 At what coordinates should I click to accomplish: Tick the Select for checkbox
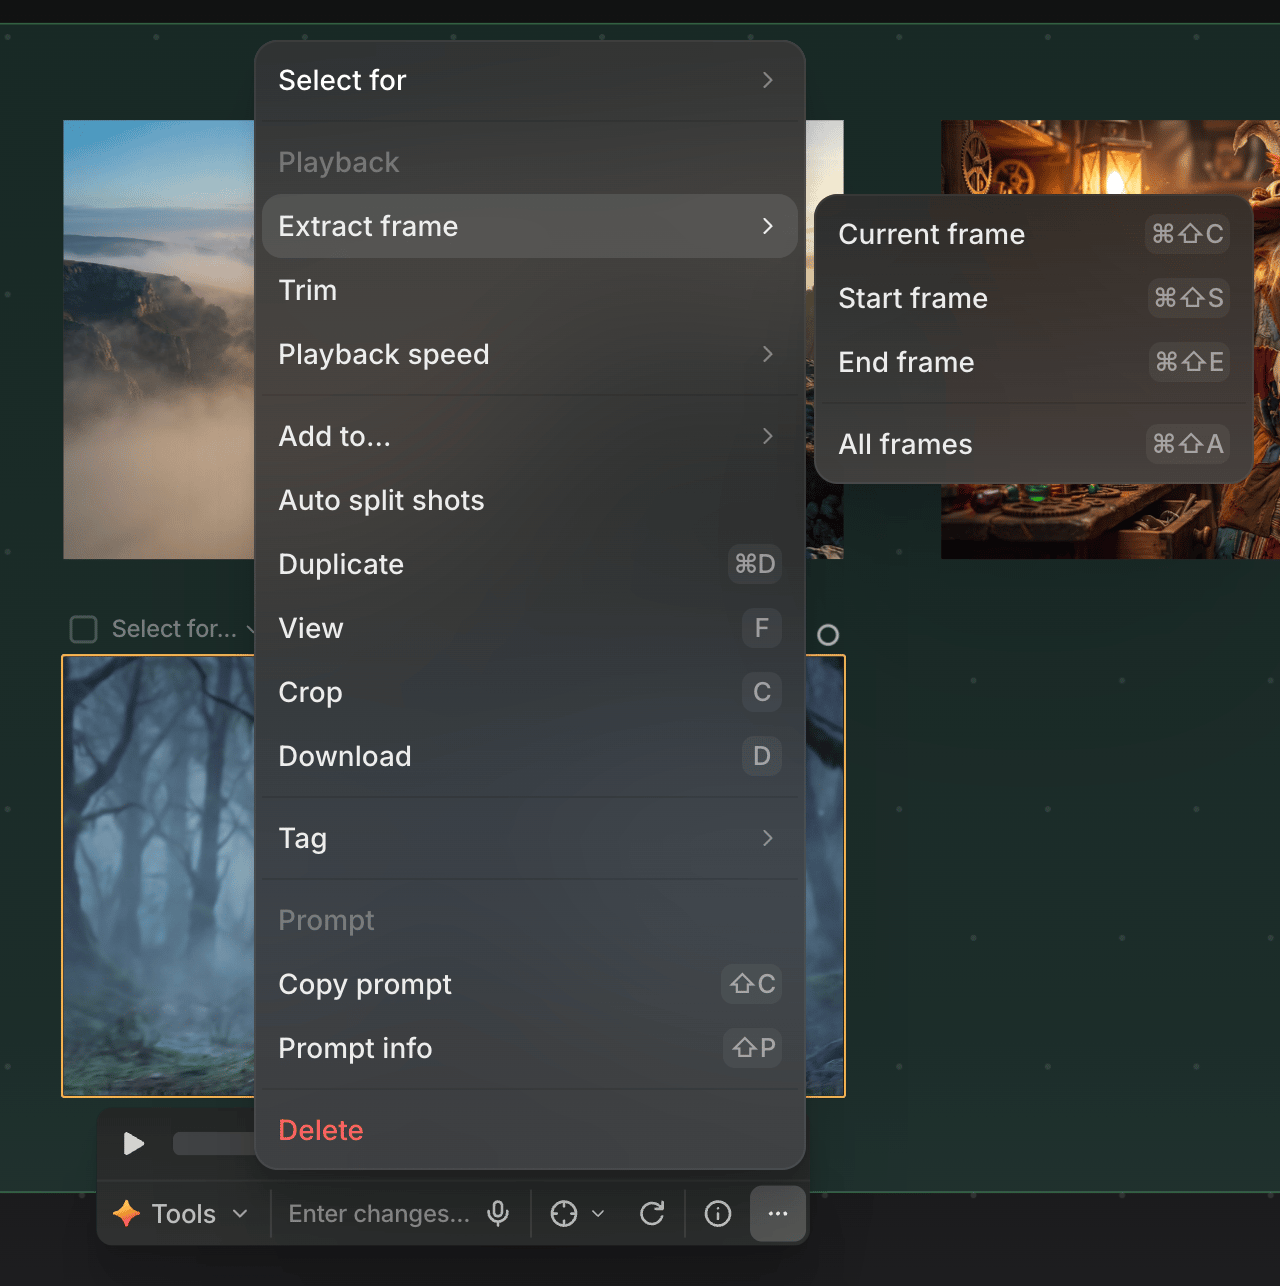83,629
